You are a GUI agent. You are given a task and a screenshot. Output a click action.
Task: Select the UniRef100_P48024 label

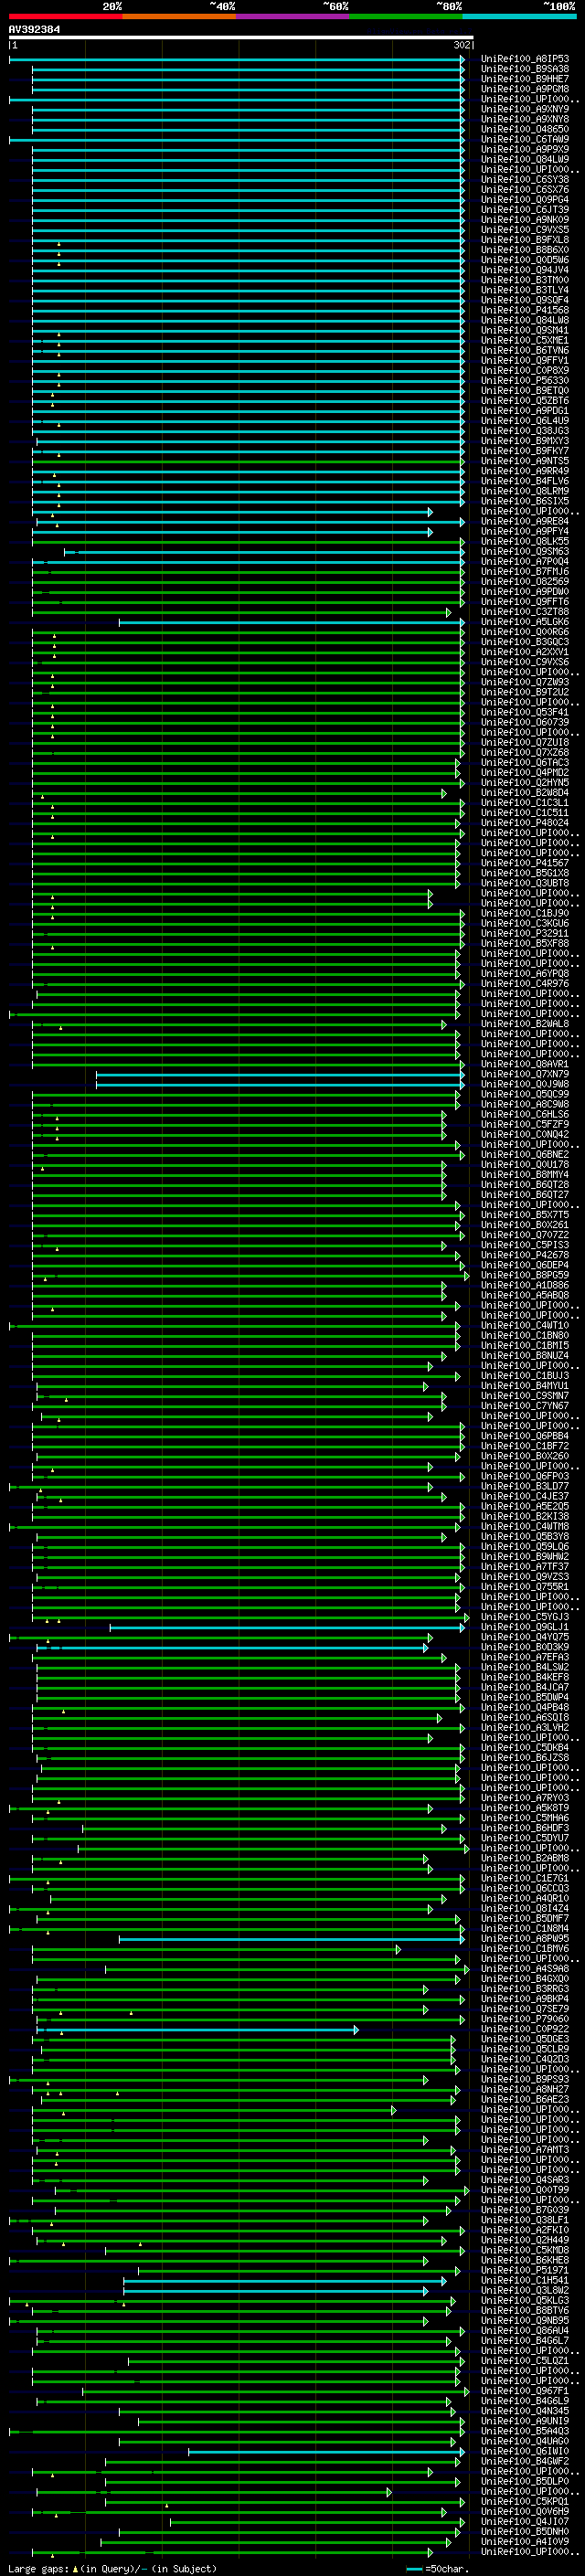point(525,823)
